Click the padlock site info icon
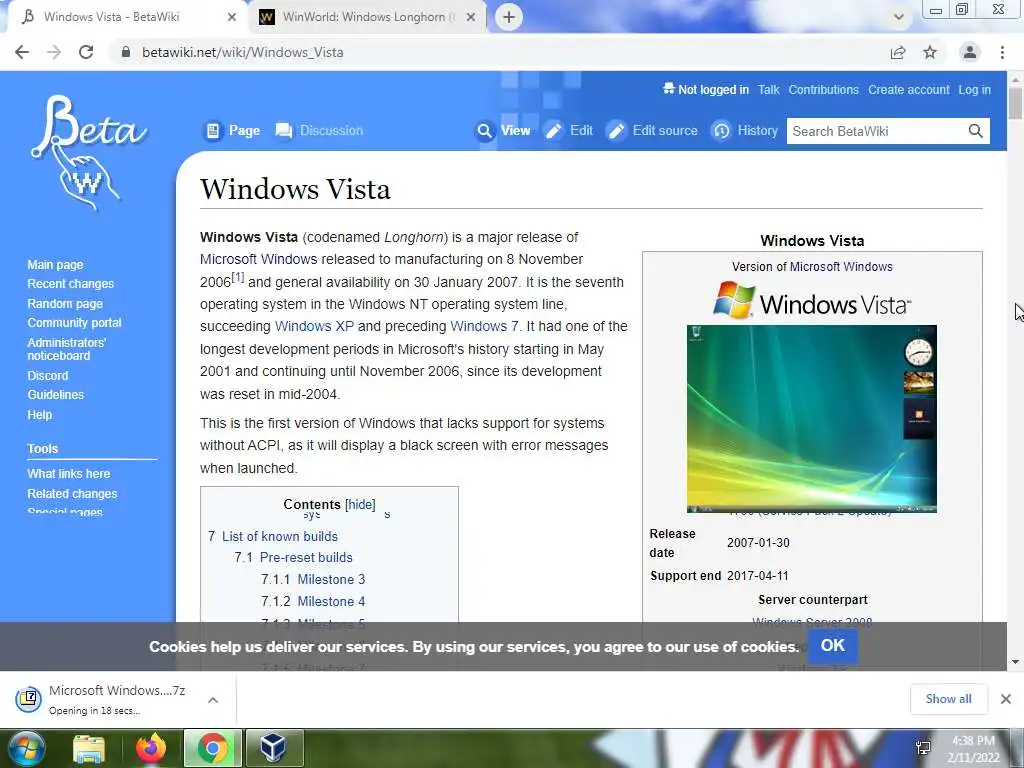The width and height of the screenshot is (1024, 768). tap(126, 52)
